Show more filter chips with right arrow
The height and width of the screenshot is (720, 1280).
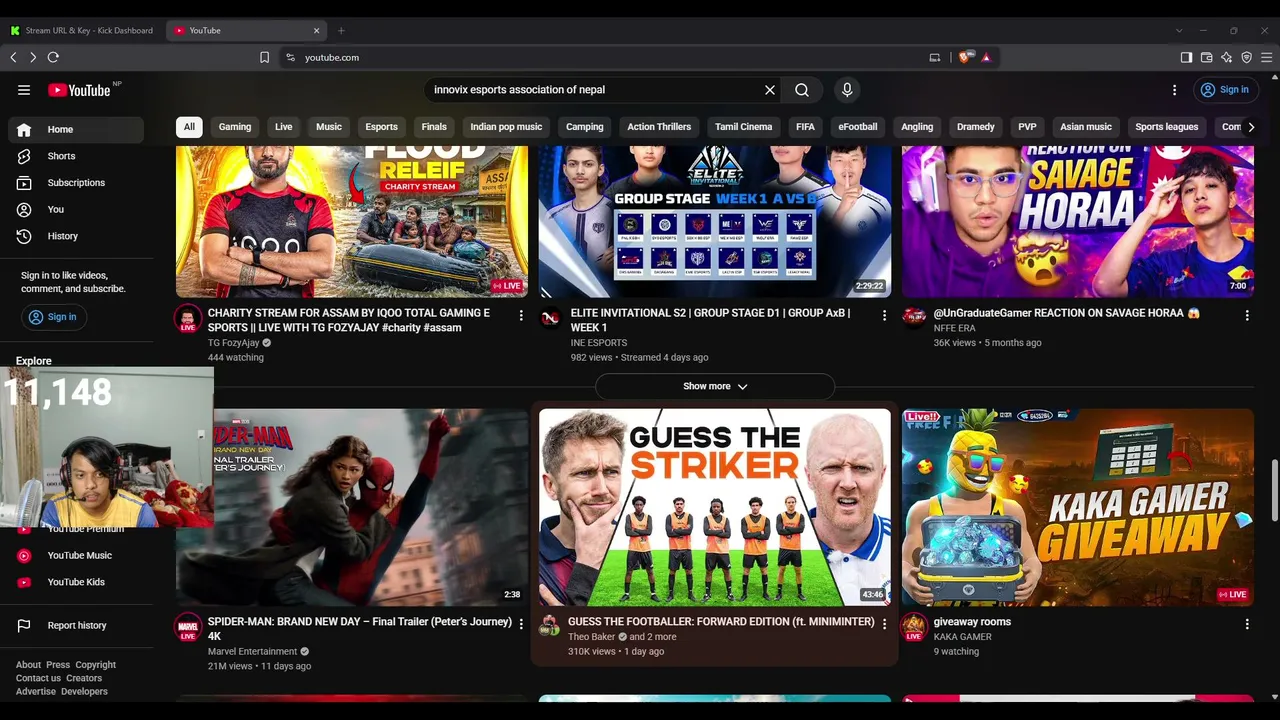tap(1250, 127)
